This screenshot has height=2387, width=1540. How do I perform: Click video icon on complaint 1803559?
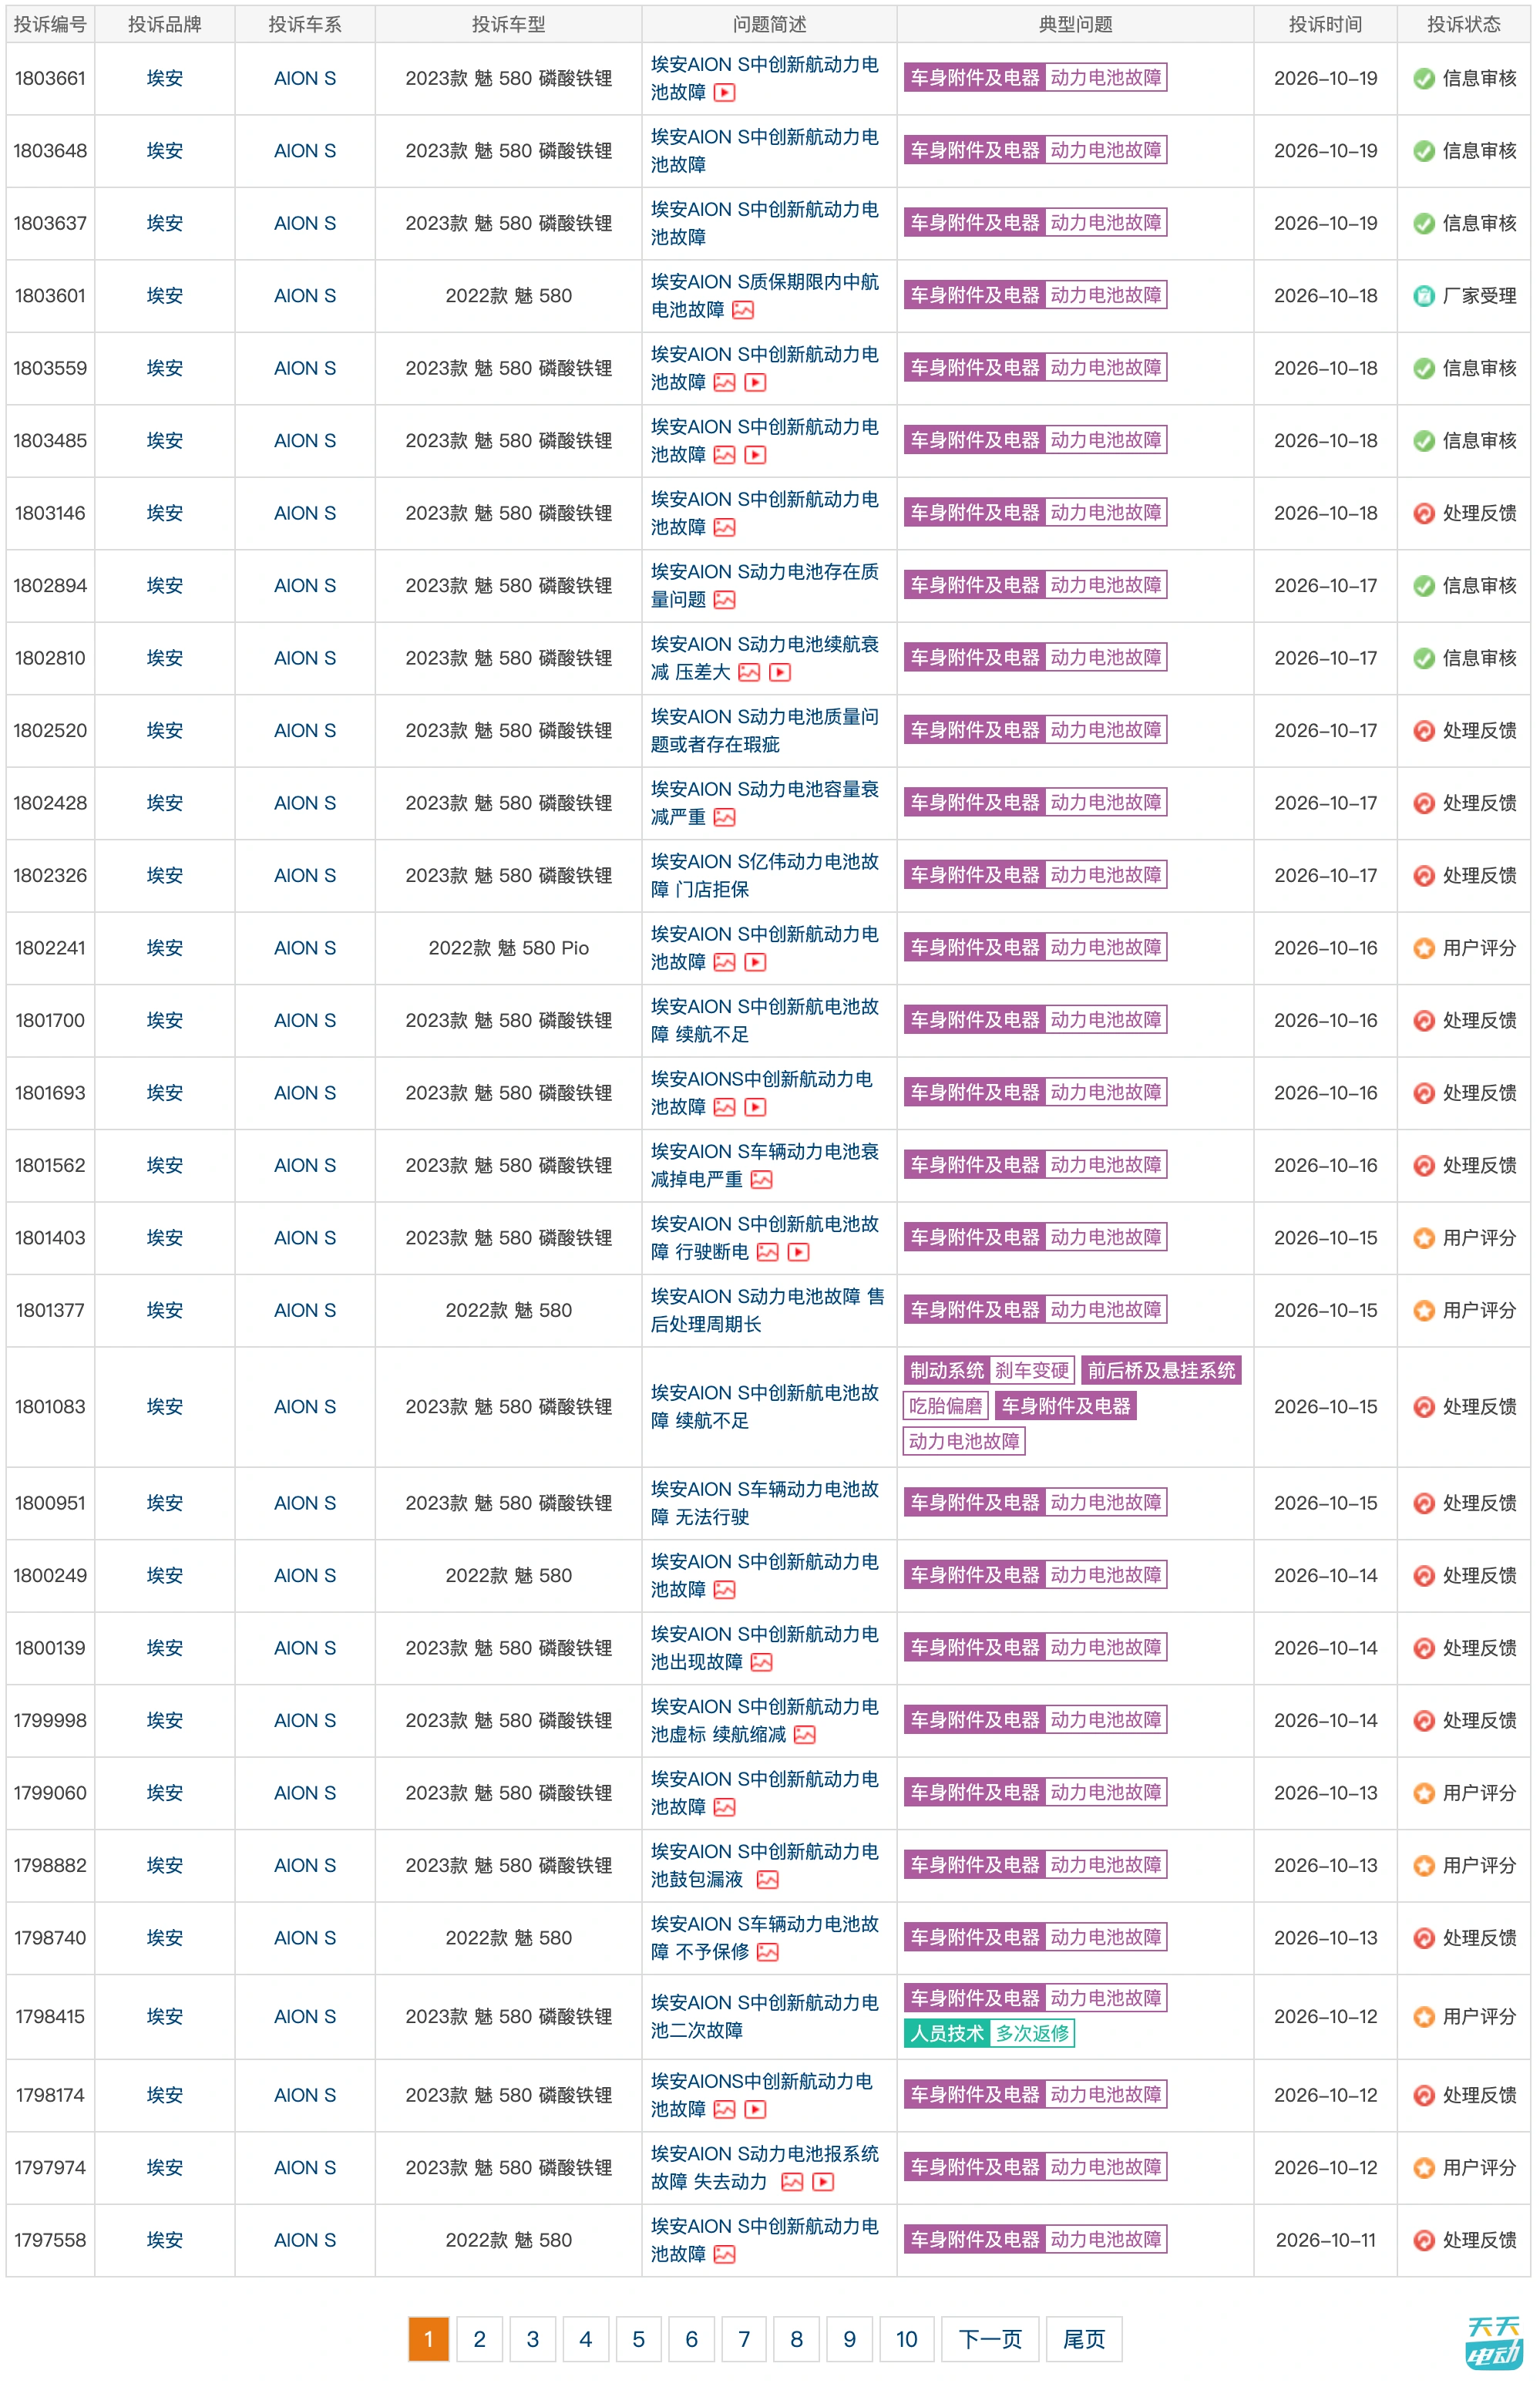(756, 383)
